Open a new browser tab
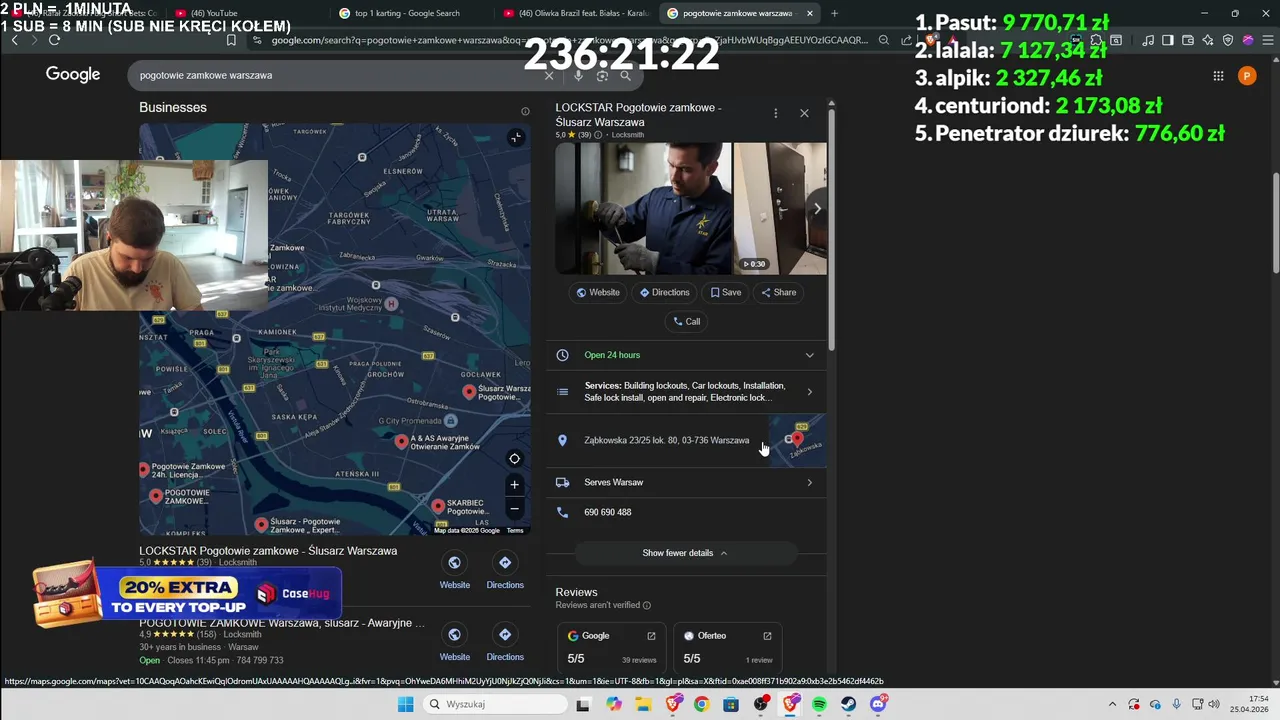Screen dimensions: 1280x720 coord(834,13)
